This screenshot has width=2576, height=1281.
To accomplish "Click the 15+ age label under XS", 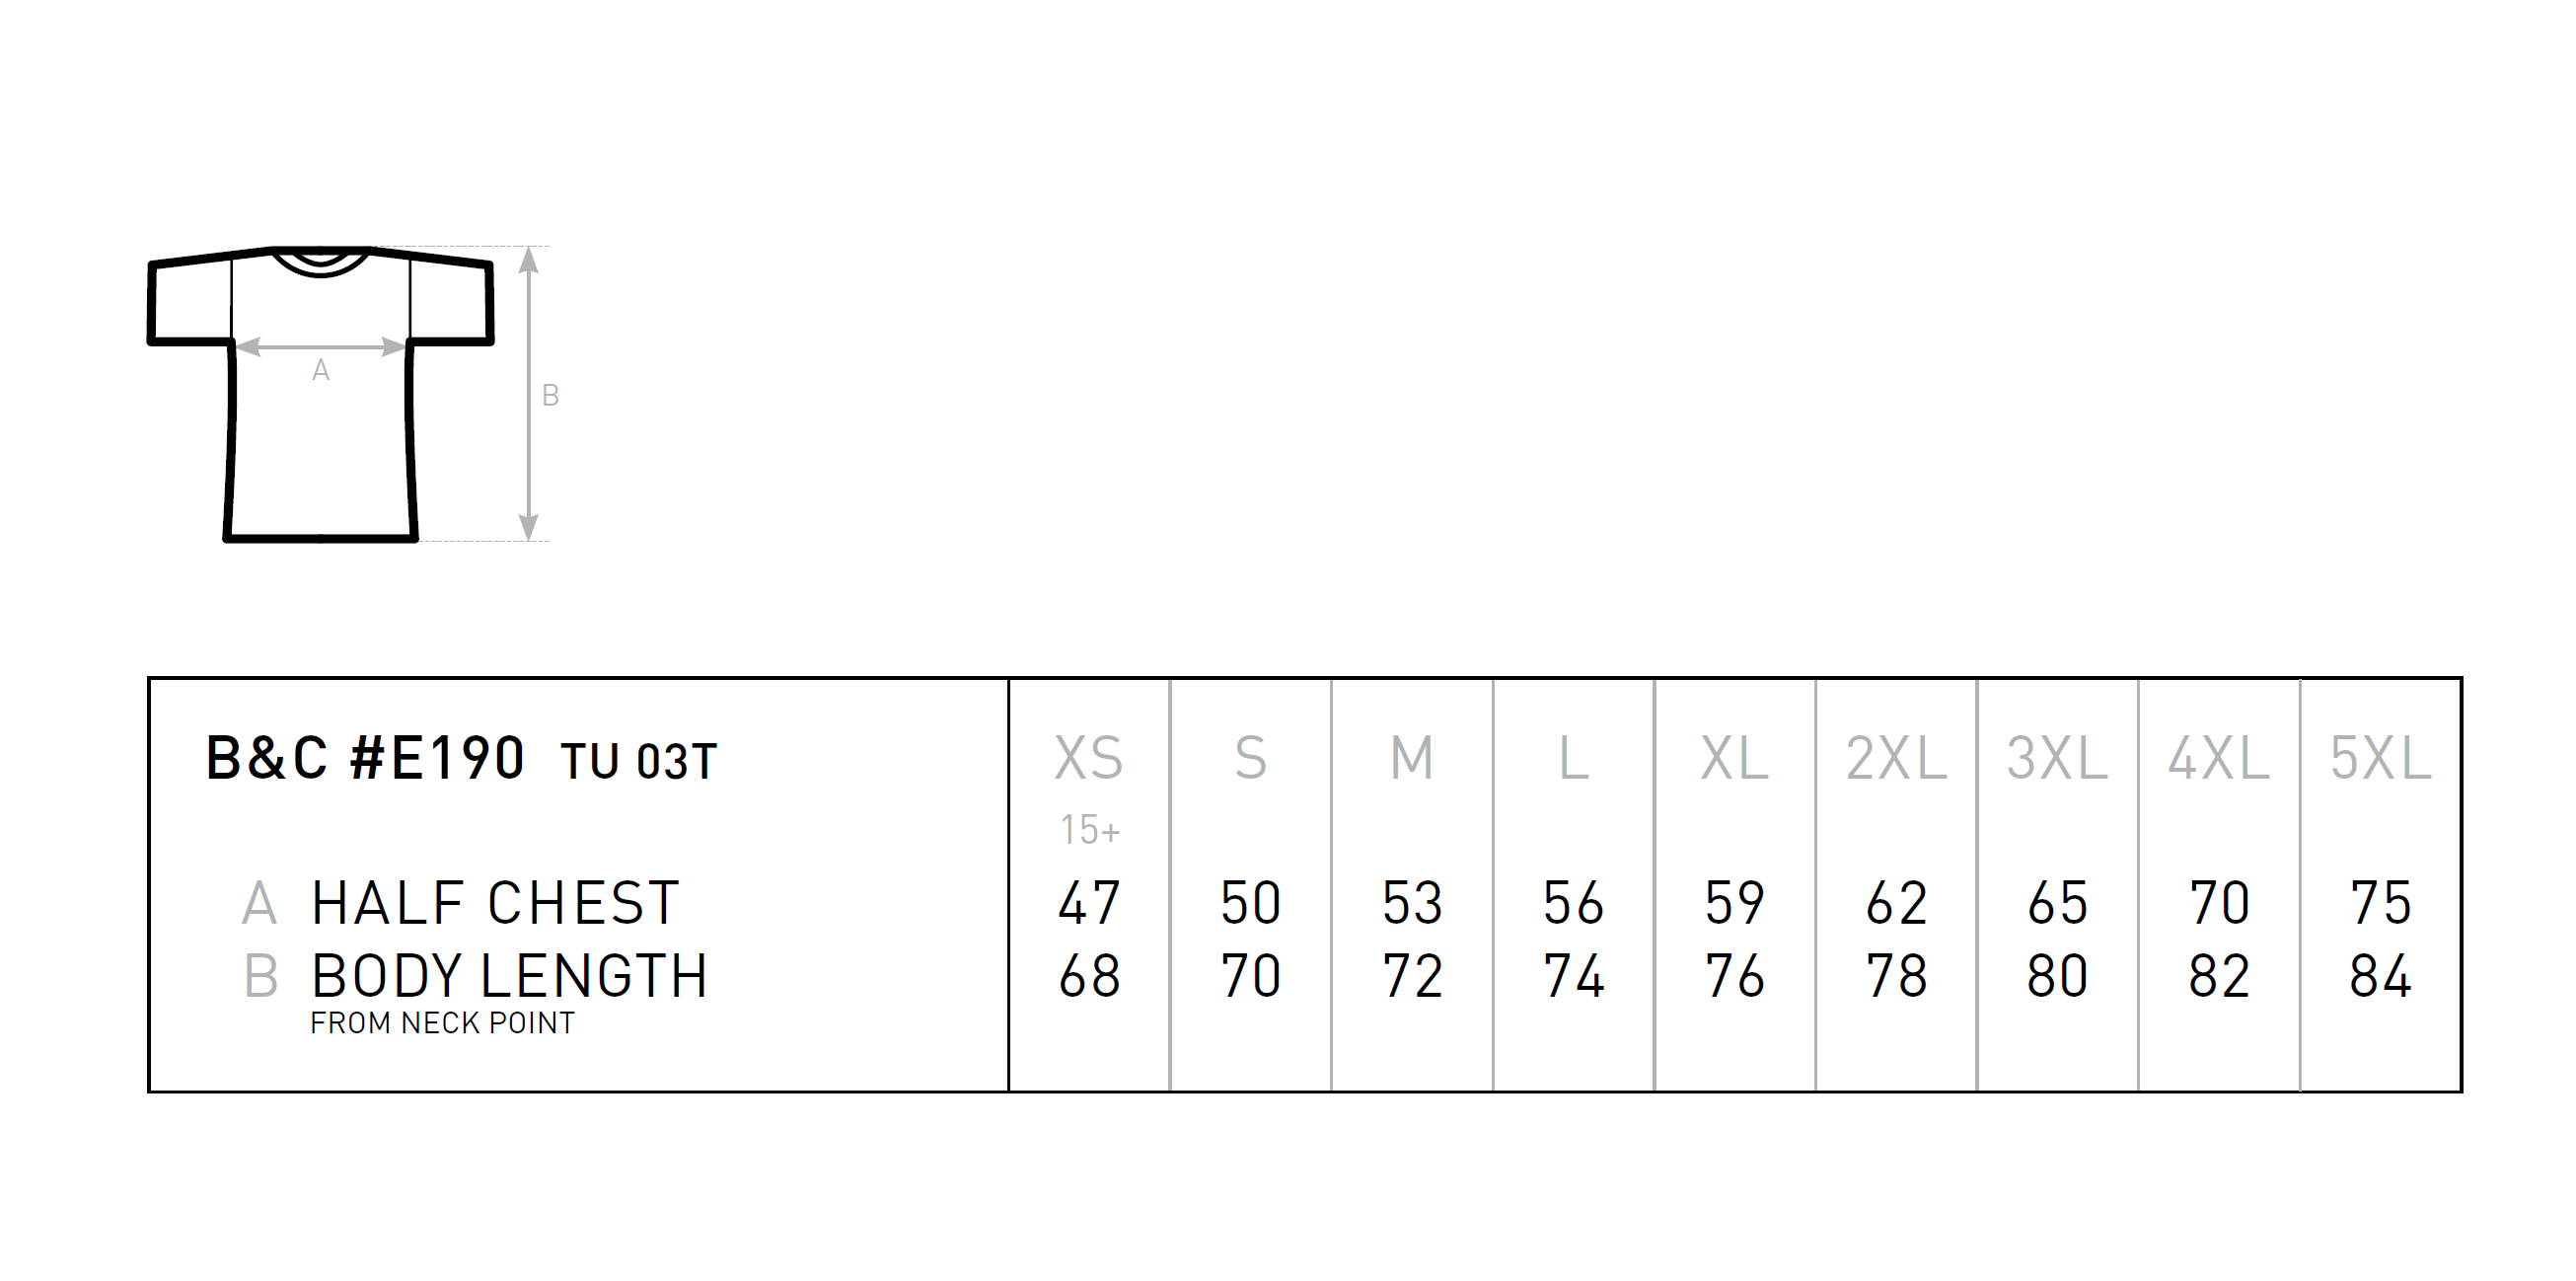I will click(x=1090, y=830).
